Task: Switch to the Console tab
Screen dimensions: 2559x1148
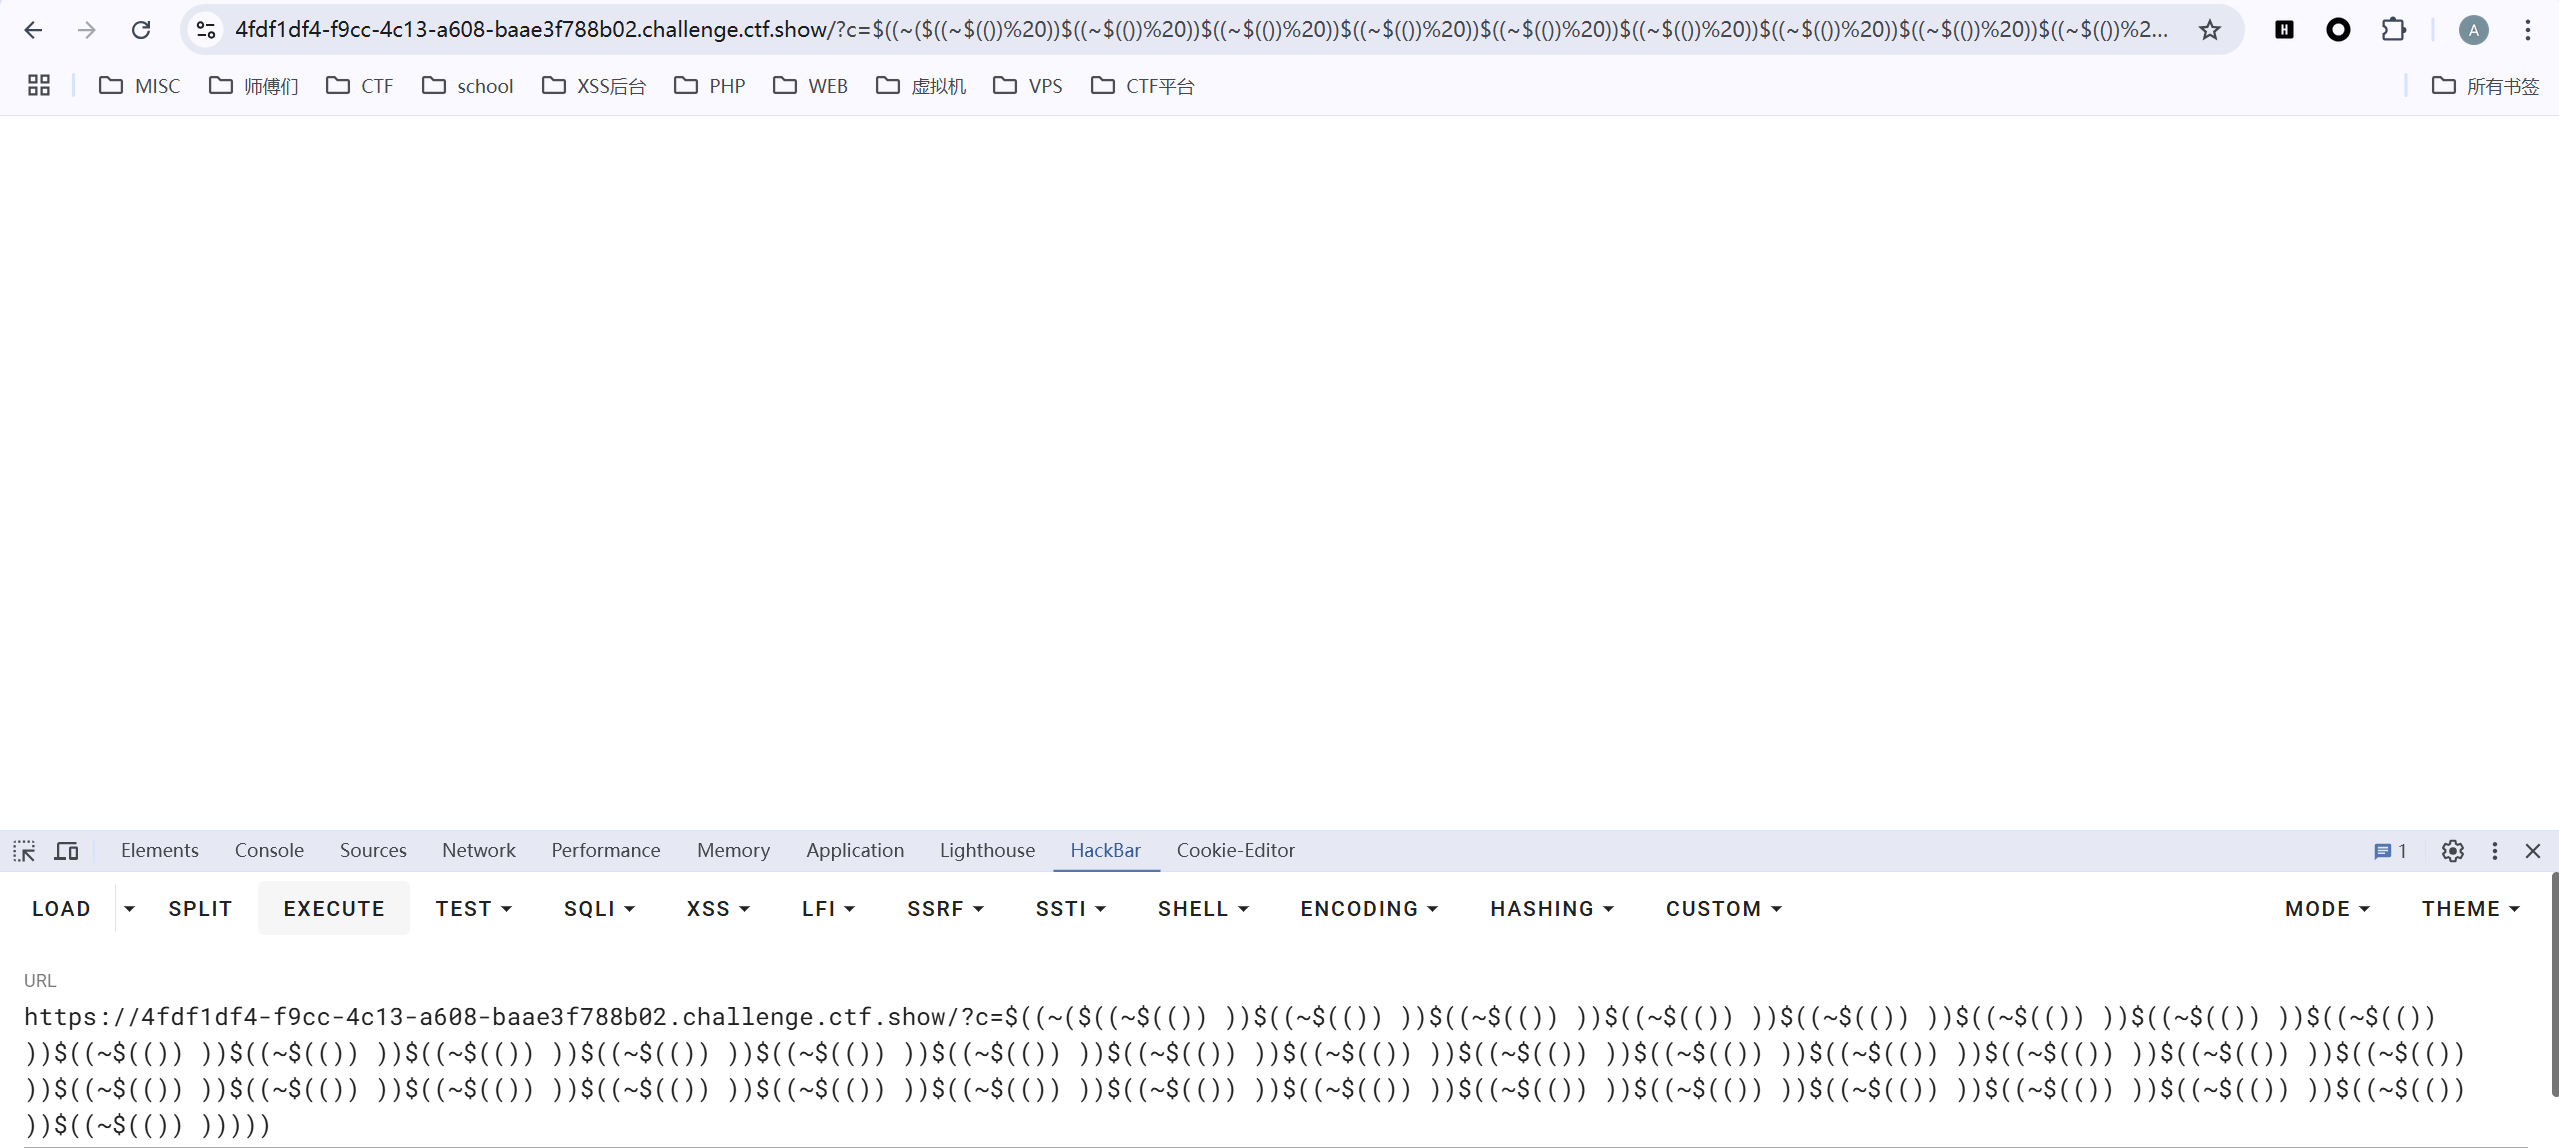Action: point(269,851)
